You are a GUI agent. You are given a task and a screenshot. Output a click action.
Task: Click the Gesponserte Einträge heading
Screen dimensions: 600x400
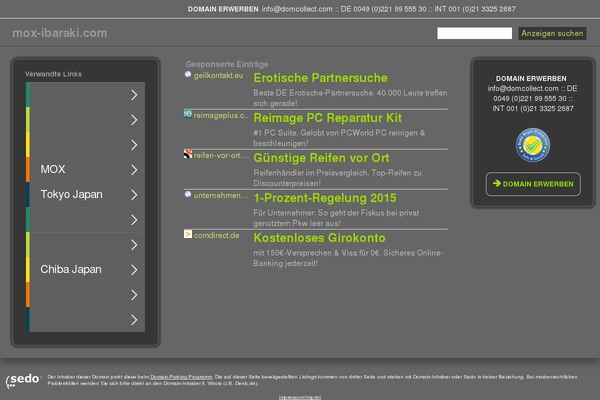(x=227, y=64)
